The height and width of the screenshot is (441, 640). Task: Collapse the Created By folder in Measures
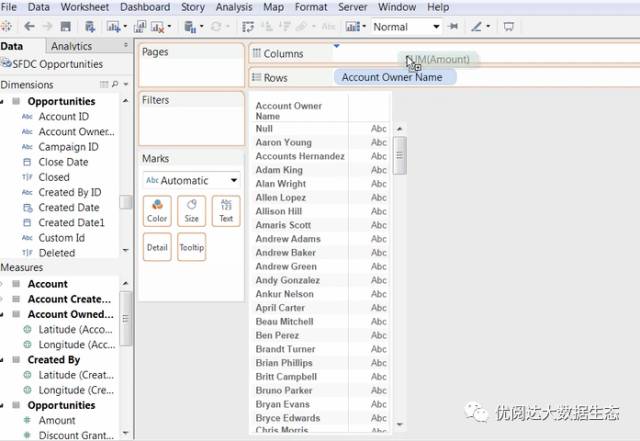(4, 360)
